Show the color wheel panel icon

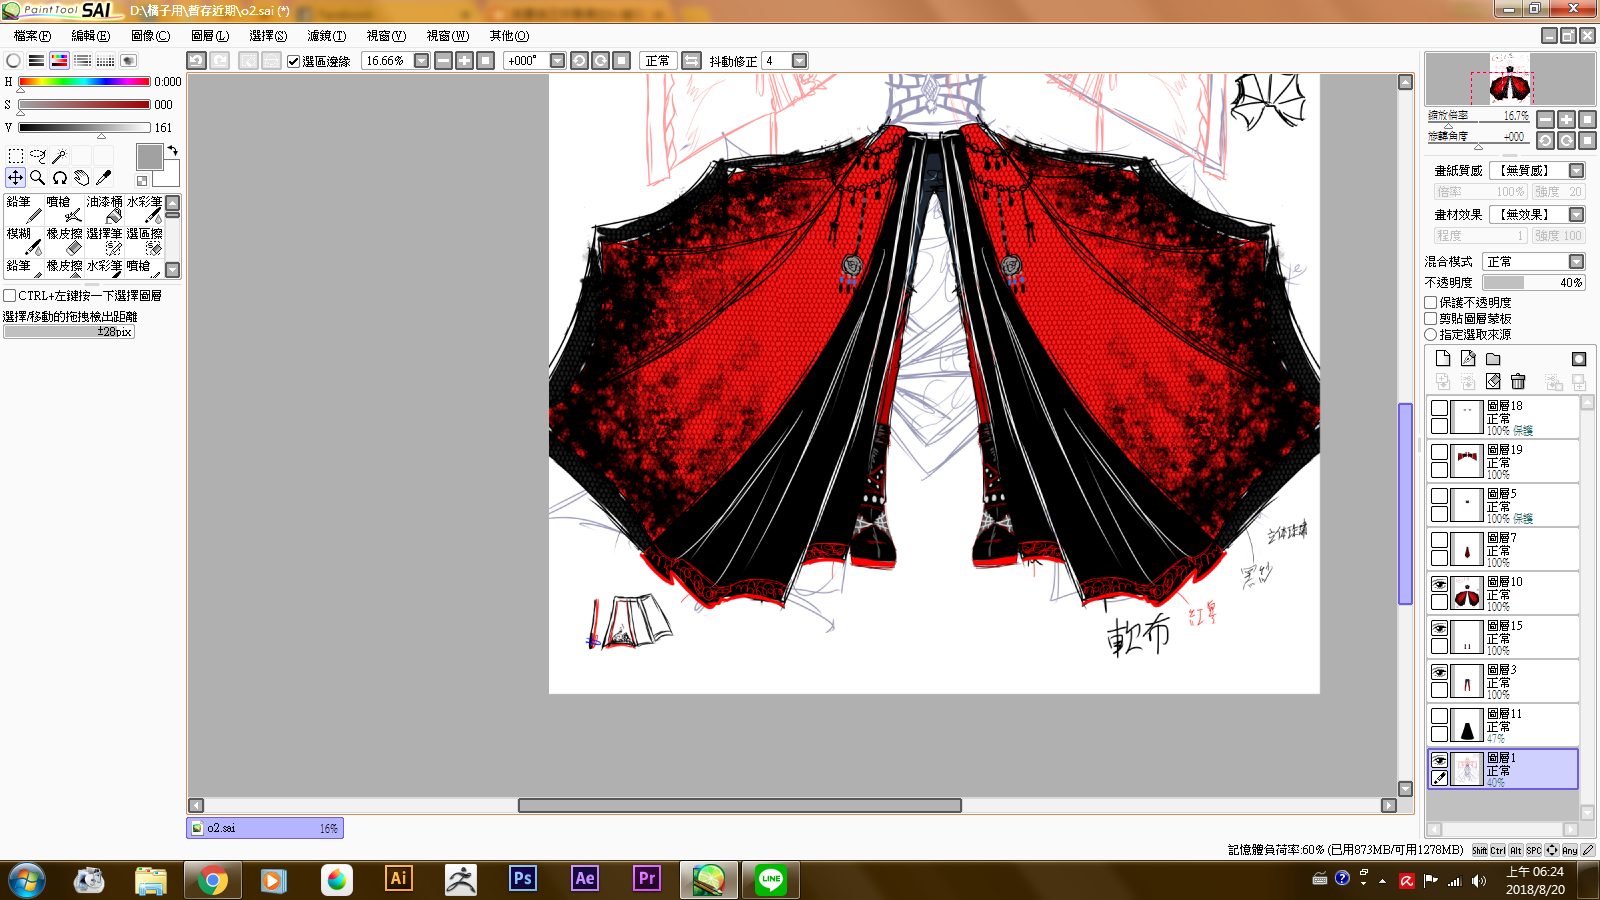click(13, 60)
